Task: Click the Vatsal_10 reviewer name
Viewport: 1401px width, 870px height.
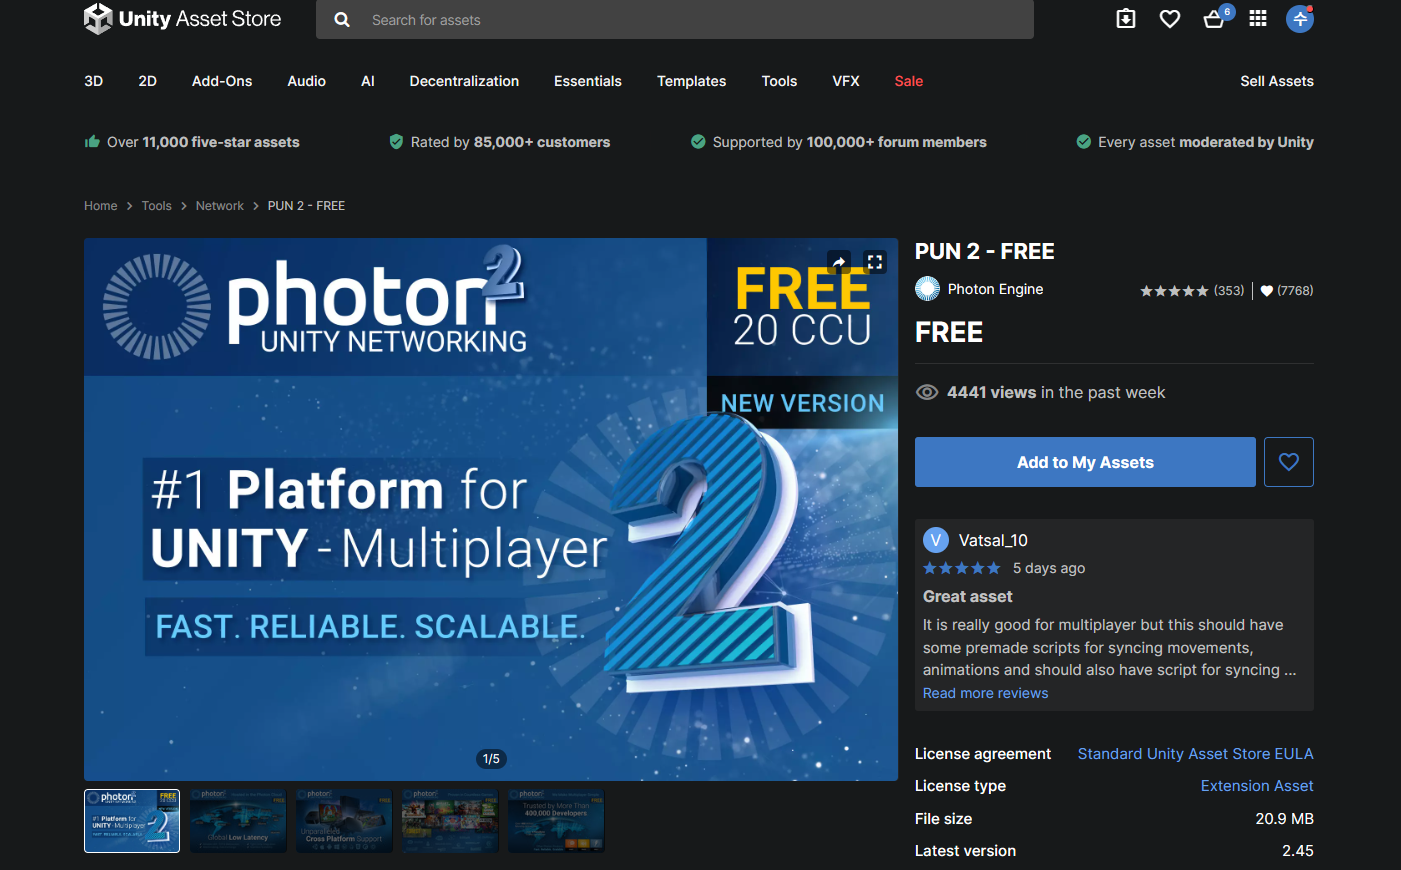Action: tap(993, 541)
